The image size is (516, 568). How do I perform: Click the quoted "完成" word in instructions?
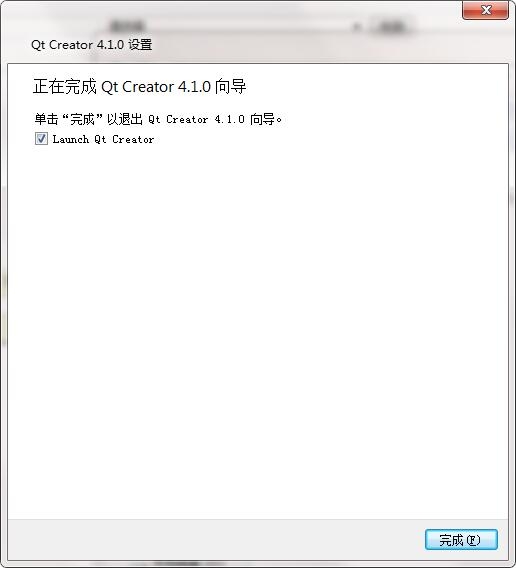point(83,119)
